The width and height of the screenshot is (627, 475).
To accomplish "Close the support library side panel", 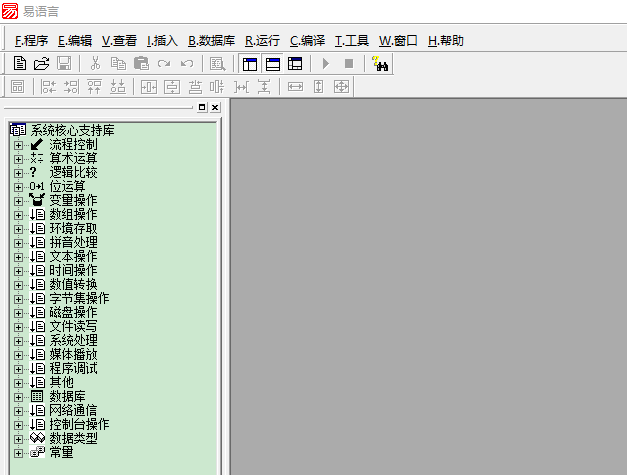I will (x=215, y=107).
